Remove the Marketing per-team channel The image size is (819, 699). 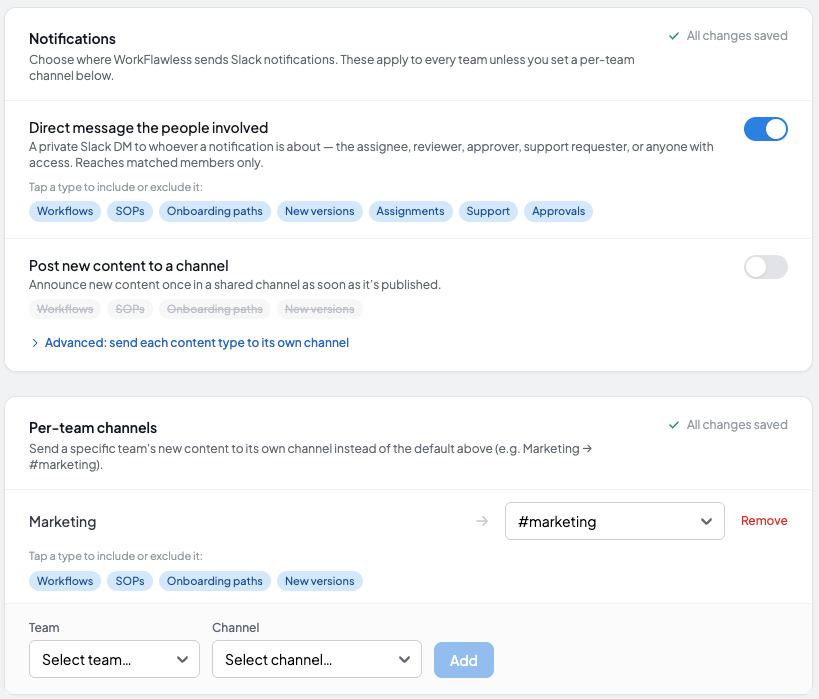pyautogui.click(x=764, y=520)
